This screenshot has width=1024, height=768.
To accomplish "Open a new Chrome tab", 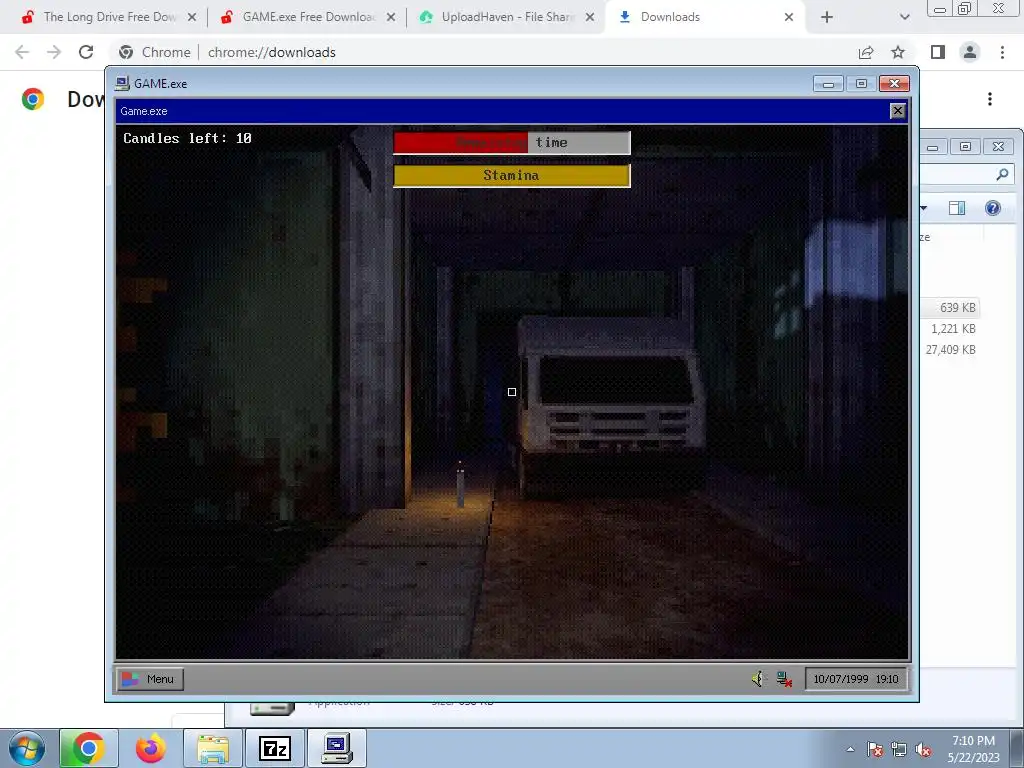I will (827, 18).
